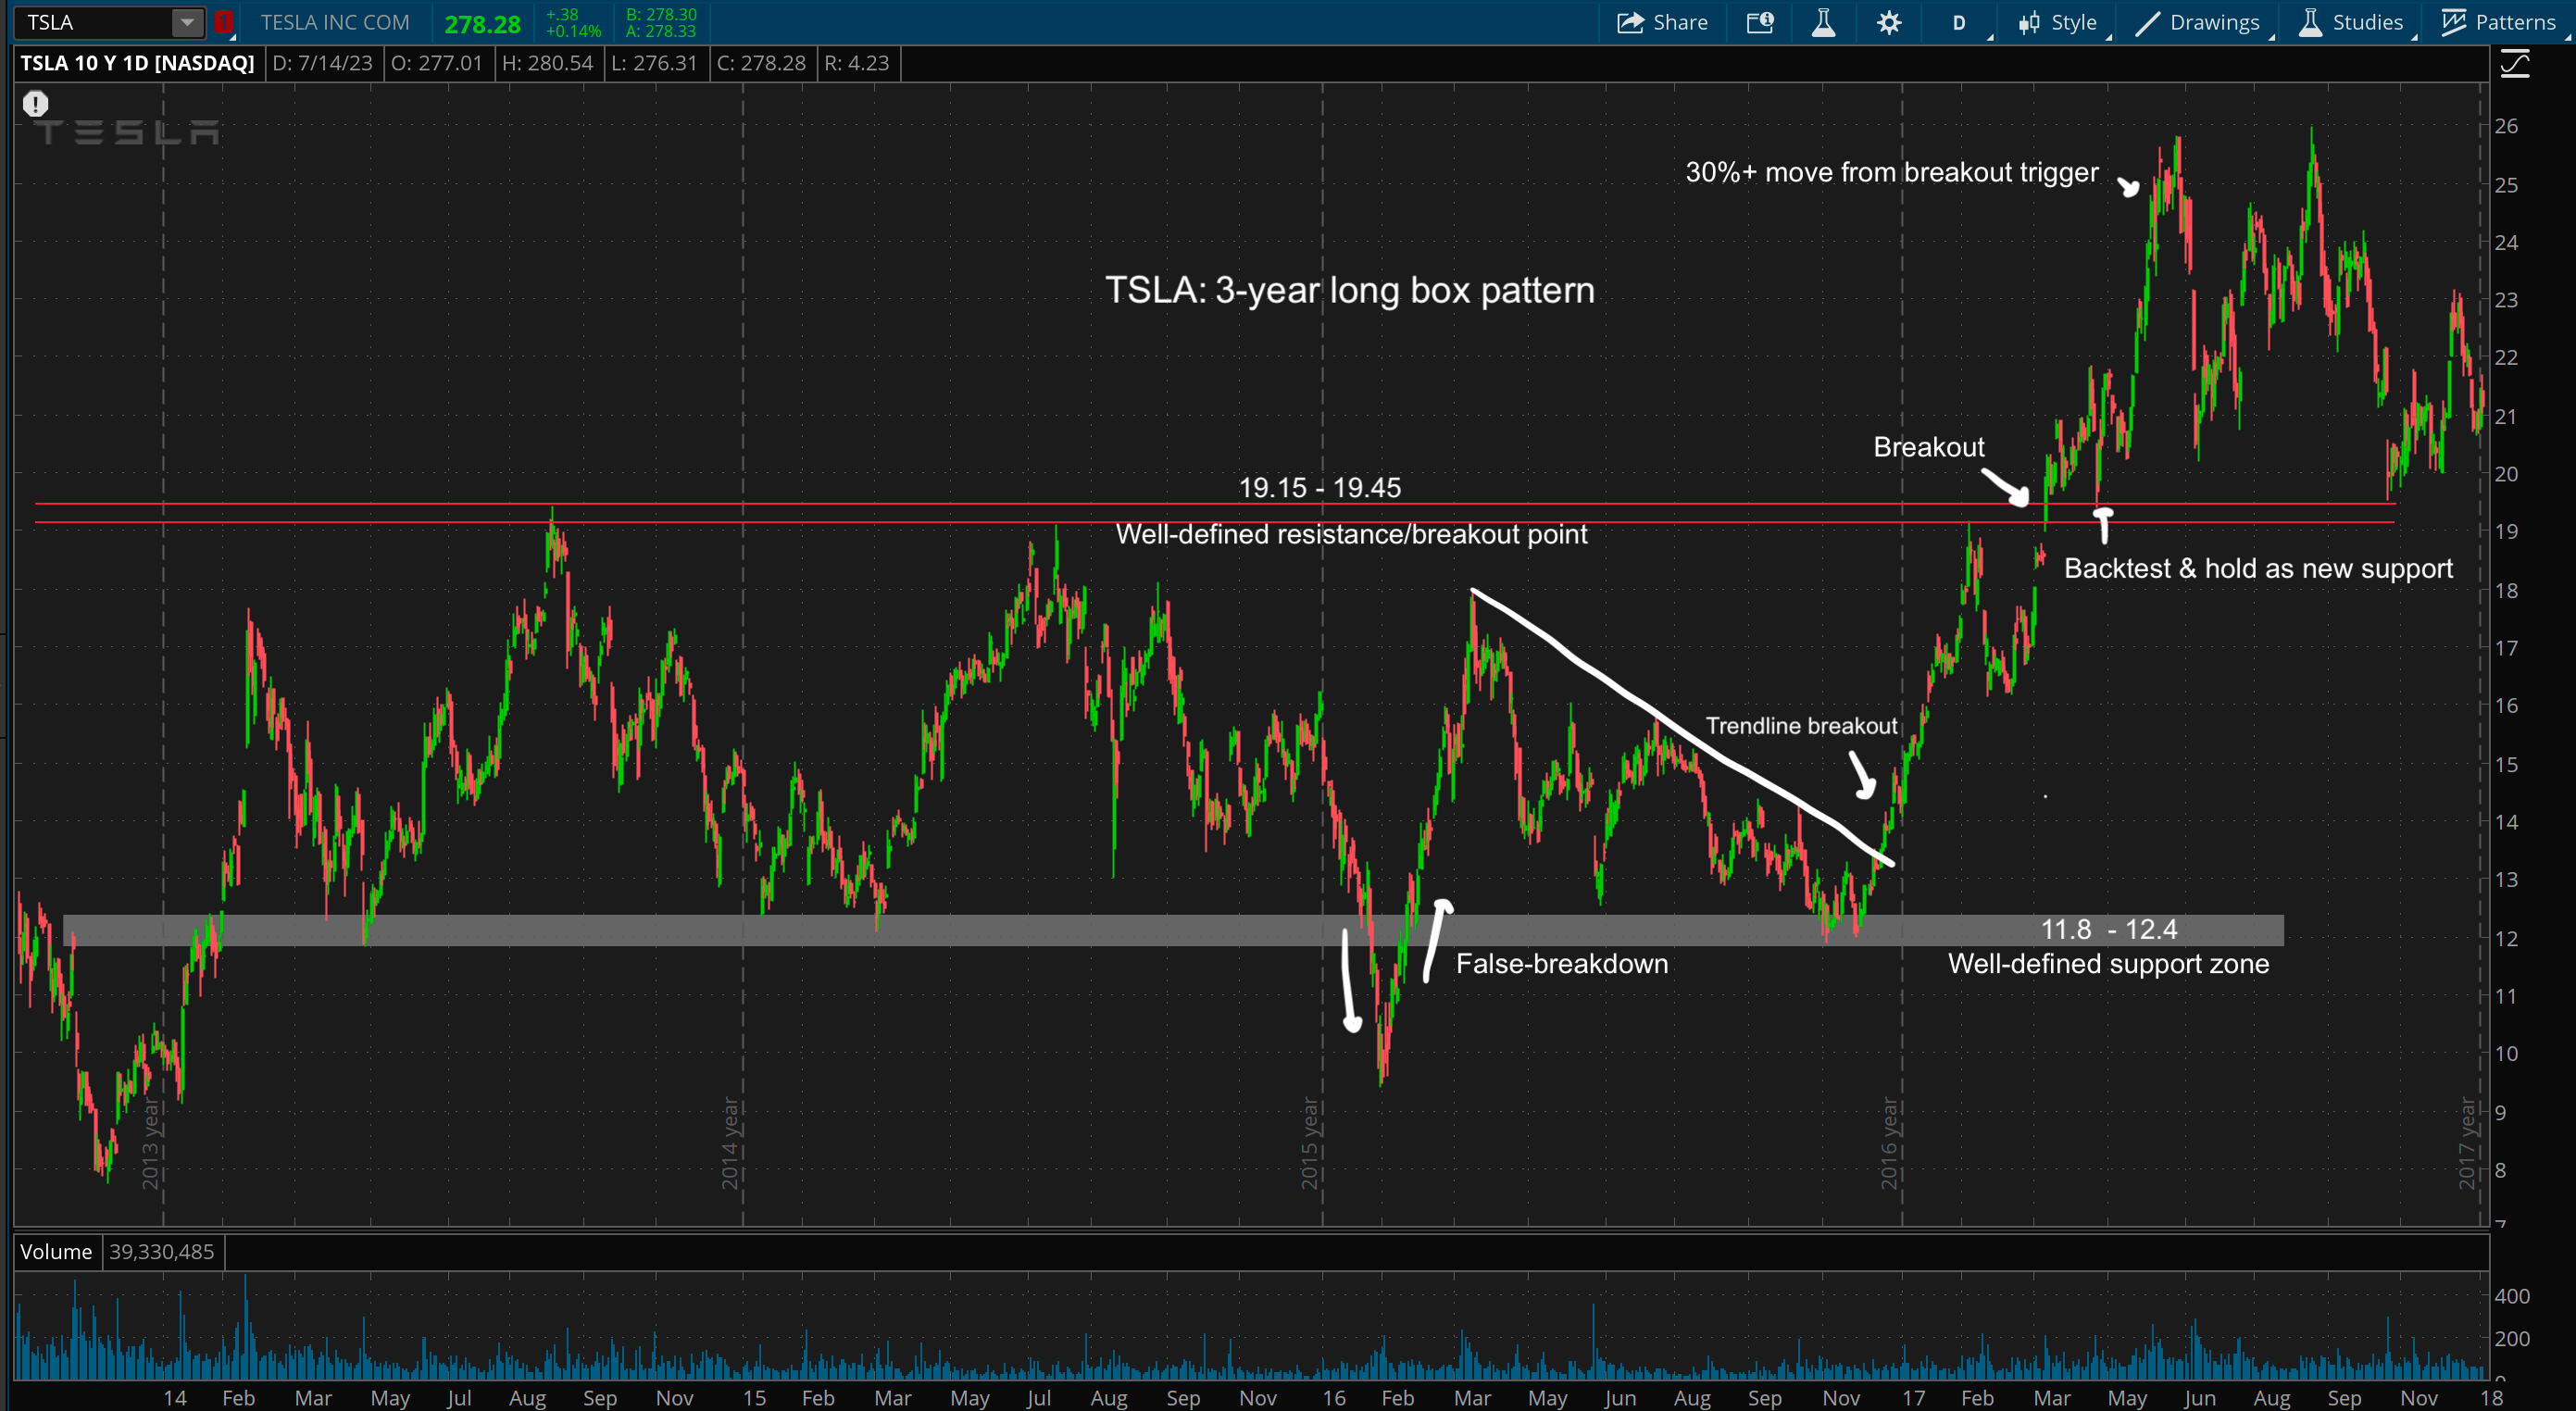
Task: Click the +0.14% change value
Action: pyautogui.click(x=574, y=31)
